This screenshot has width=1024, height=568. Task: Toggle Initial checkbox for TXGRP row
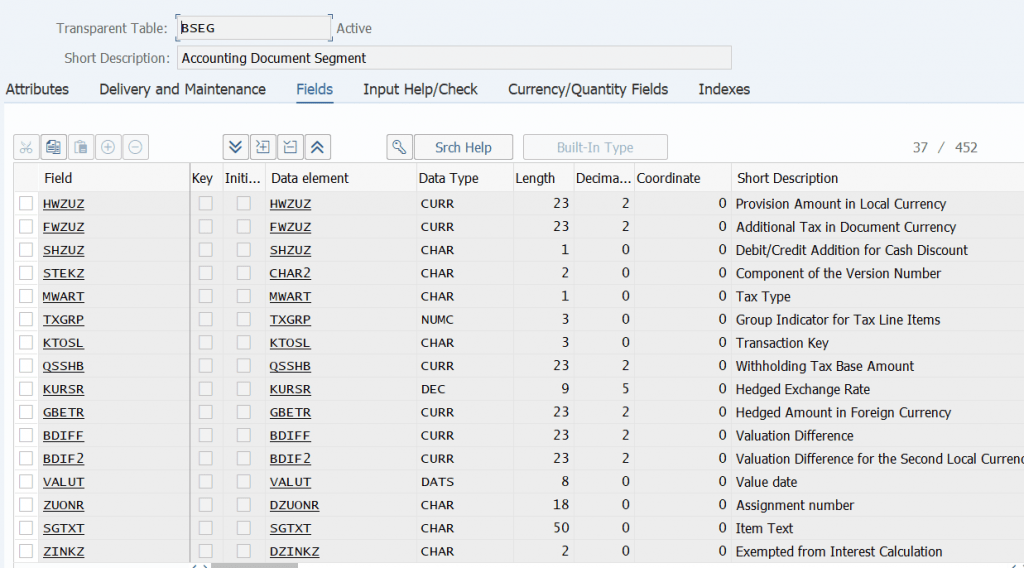tap(244, 319)
